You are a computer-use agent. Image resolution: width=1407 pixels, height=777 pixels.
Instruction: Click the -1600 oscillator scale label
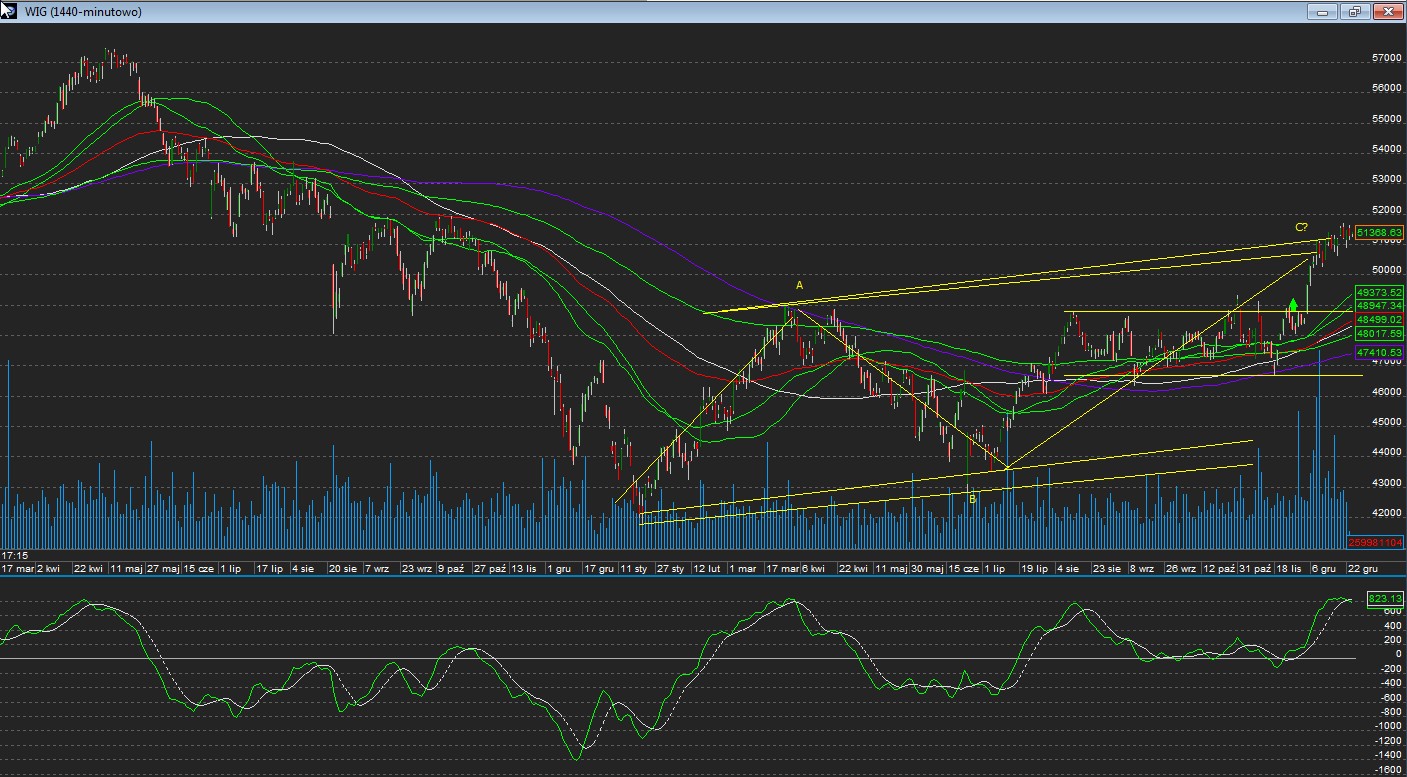point(1387,770)
